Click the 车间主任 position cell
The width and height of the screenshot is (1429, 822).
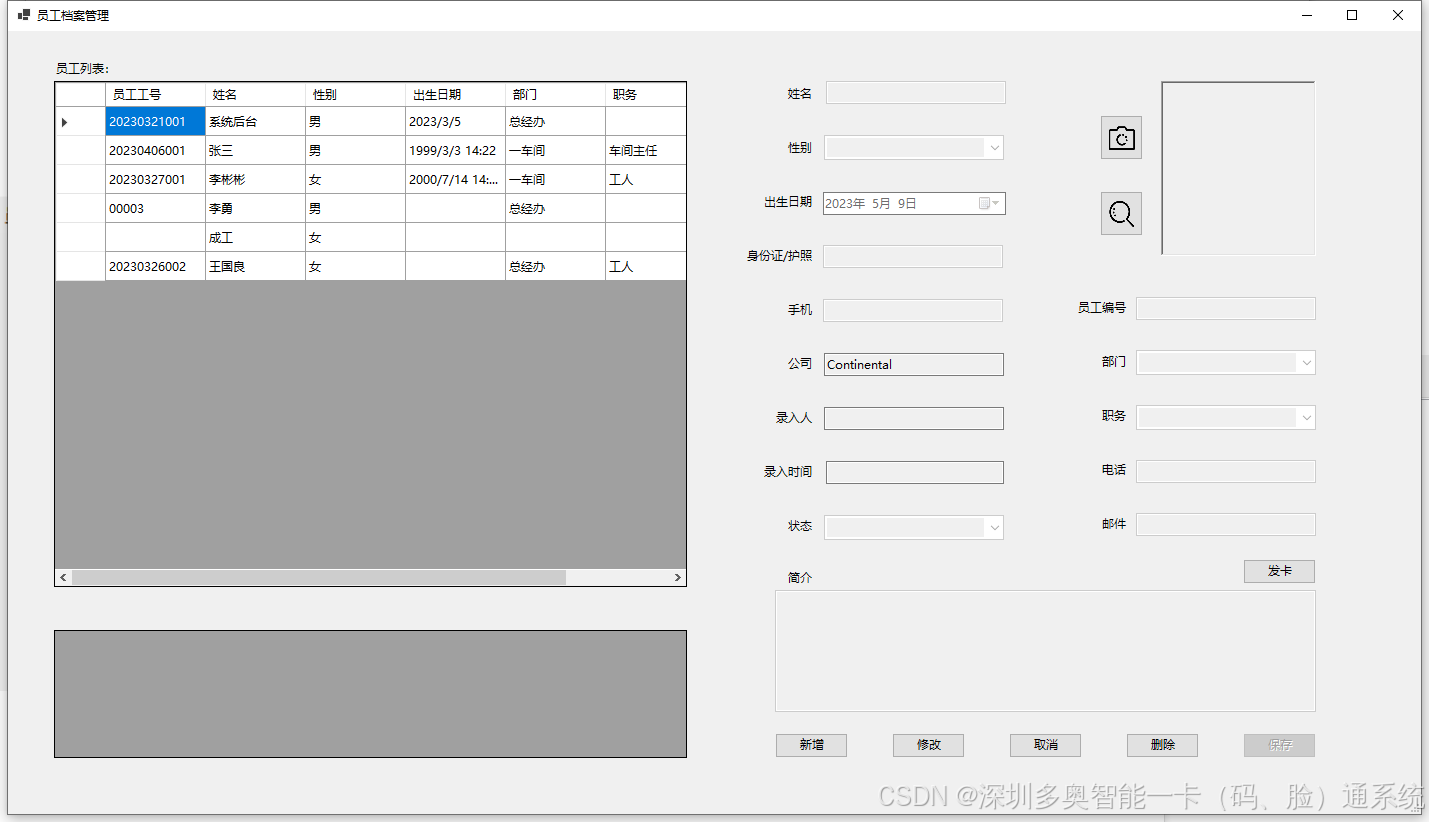tap(646, 150)
